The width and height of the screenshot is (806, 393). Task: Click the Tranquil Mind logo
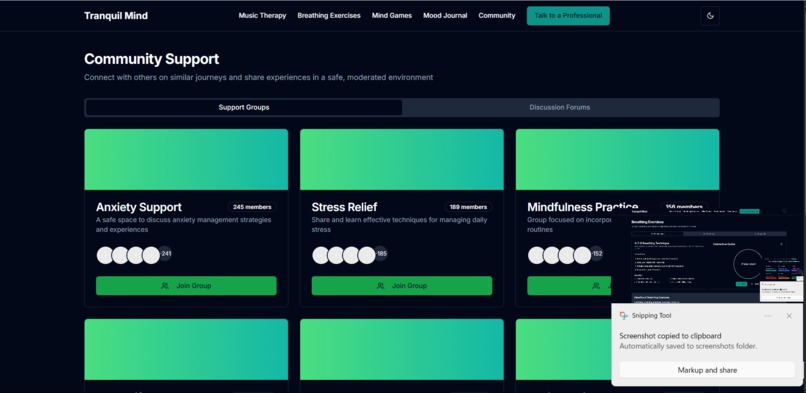point(116,16)
